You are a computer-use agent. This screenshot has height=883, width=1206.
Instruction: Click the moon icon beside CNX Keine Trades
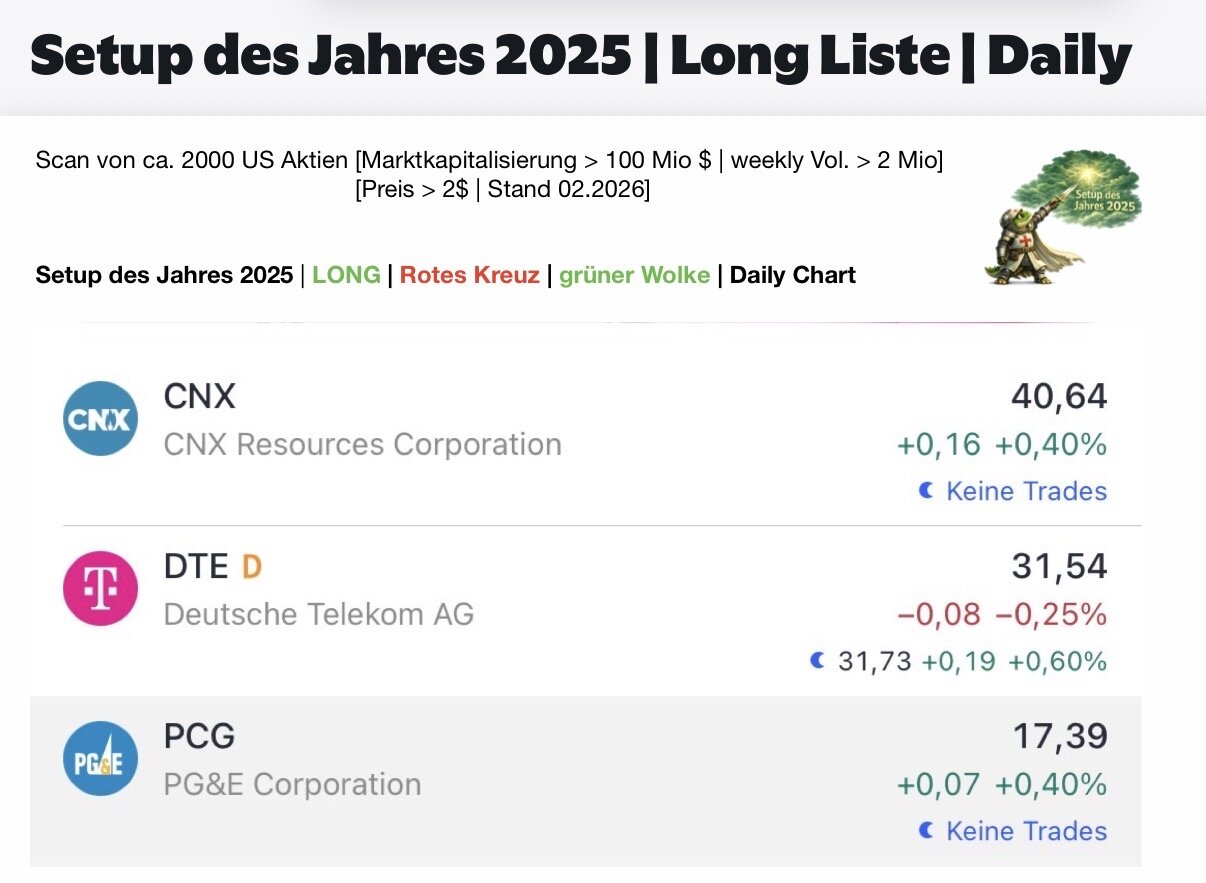926,491
